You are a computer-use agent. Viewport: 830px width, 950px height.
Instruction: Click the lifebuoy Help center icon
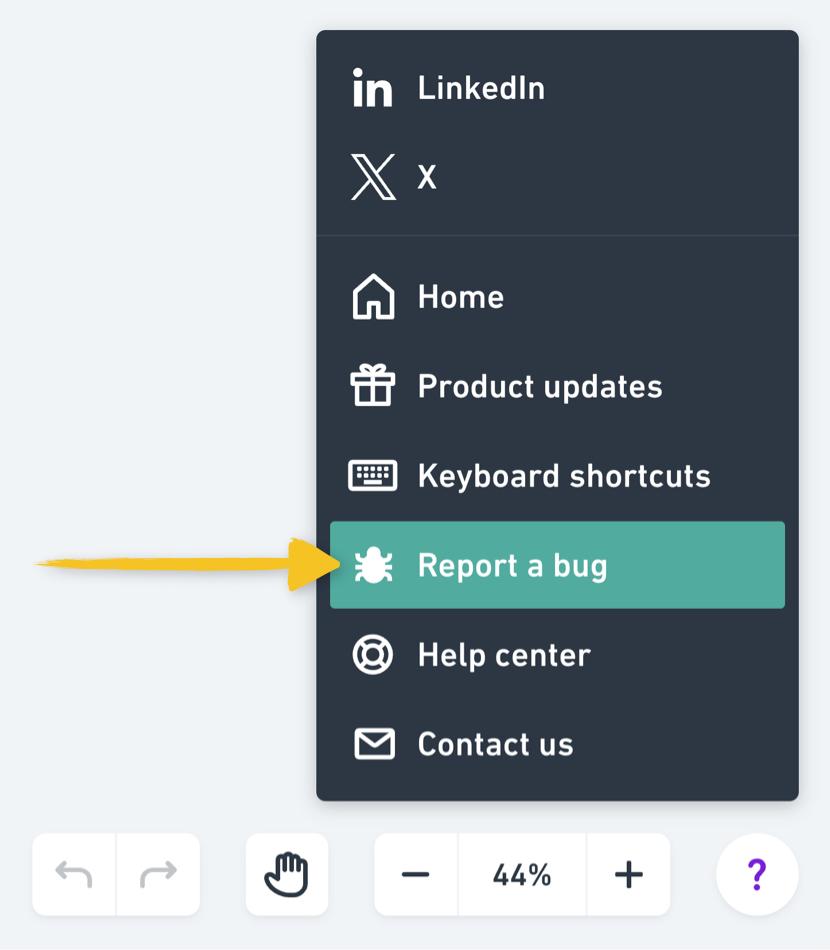pyautogui.click(x=373, y=654)
